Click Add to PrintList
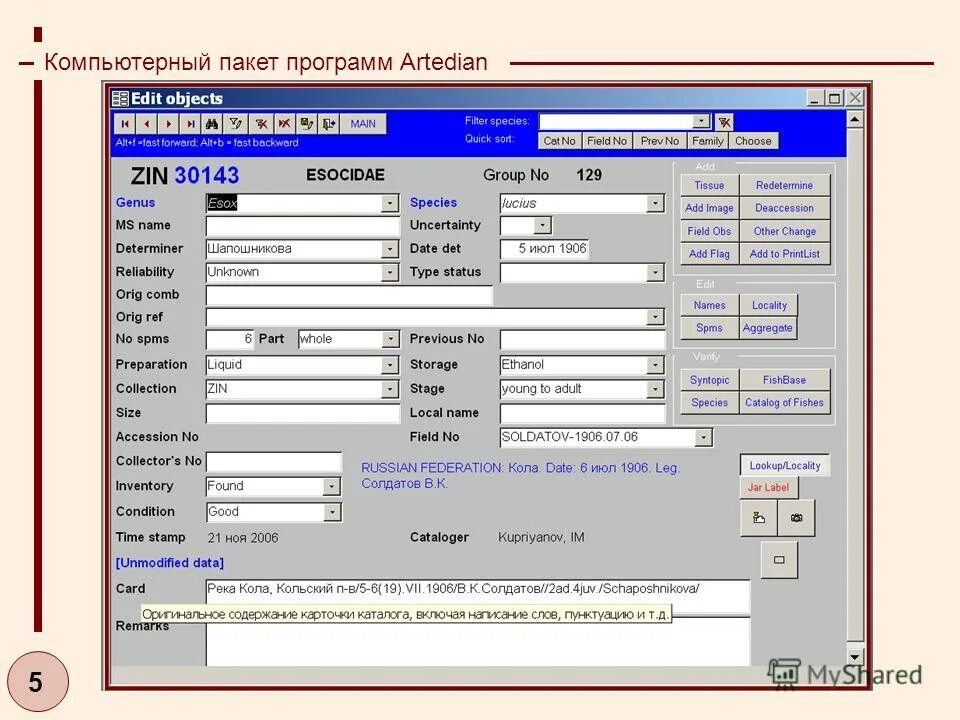This screenshot has height=720, width=960. (784, 254)
